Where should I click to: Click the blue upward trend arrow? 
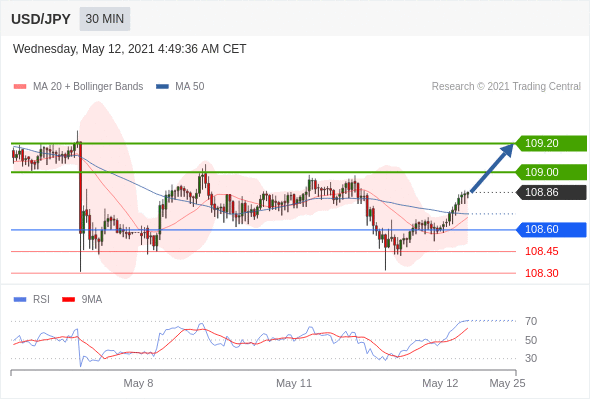(492, 168)
